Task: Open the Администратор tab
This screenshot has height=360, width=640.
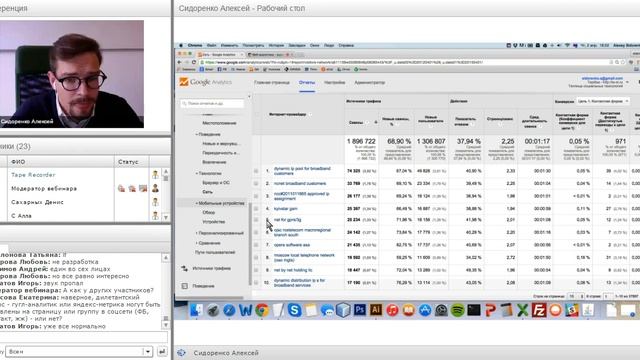Action: click(x=370, y=82)
